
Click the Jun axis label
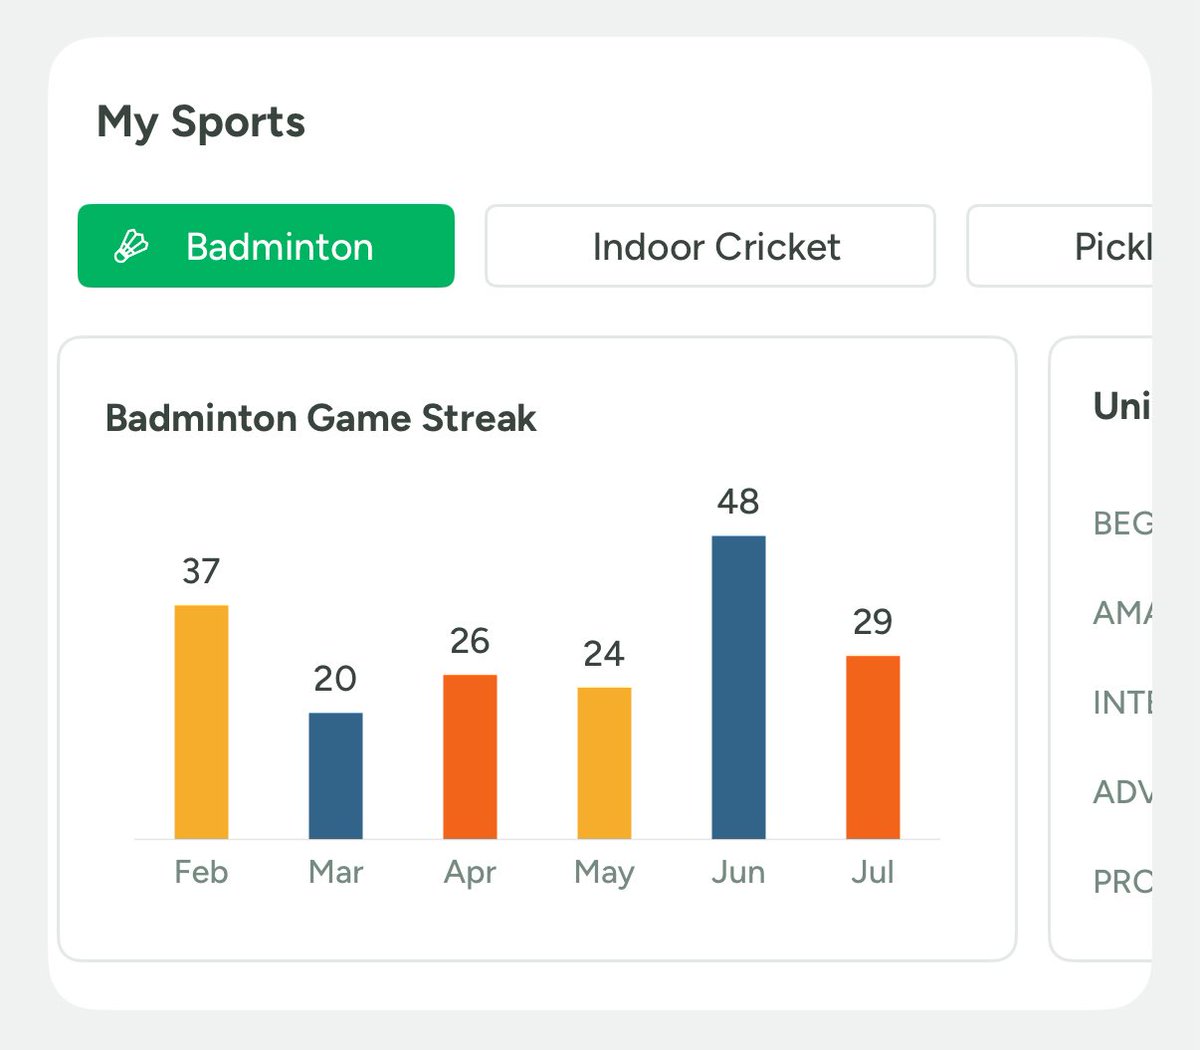pyautogui.click(x=738, y=872)
